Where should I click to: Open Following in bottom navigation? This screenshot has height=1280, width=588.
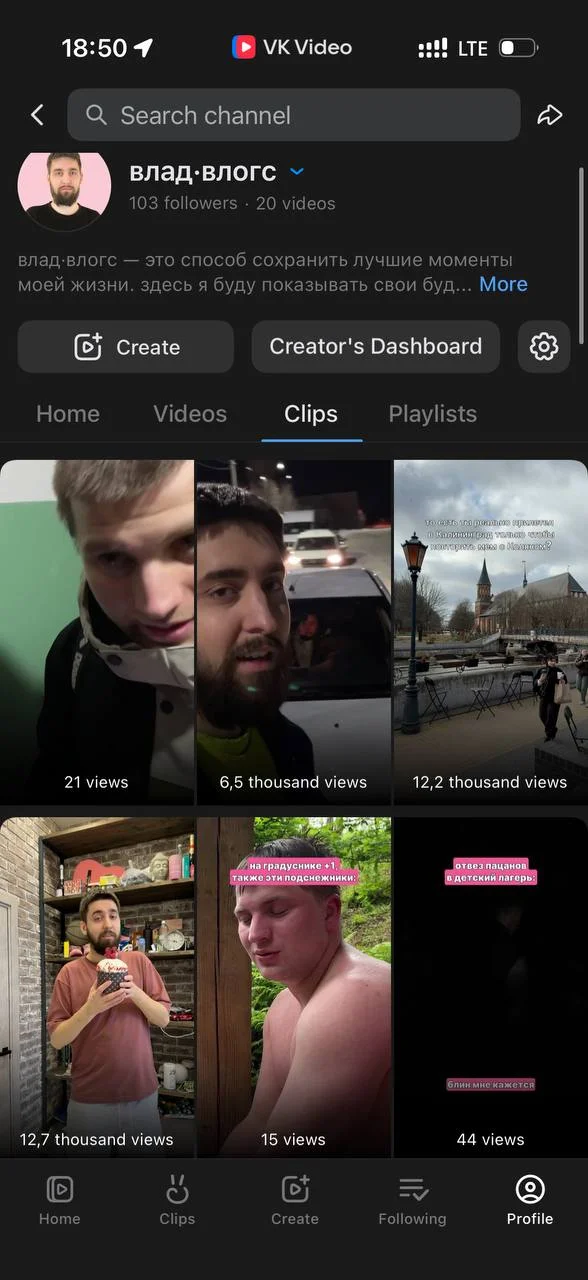[x=412, y=1200]
